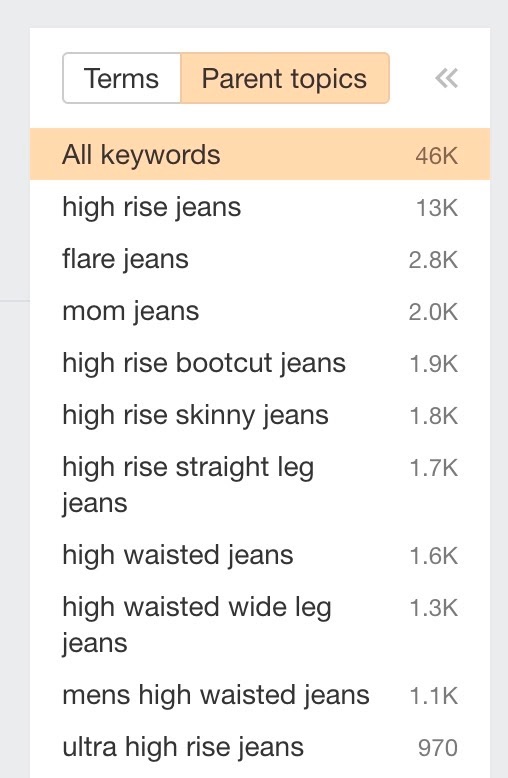Open the high rise jeans topic
Image resolution: width=508 pixels, height=778 pixels.
pos(260,207)
